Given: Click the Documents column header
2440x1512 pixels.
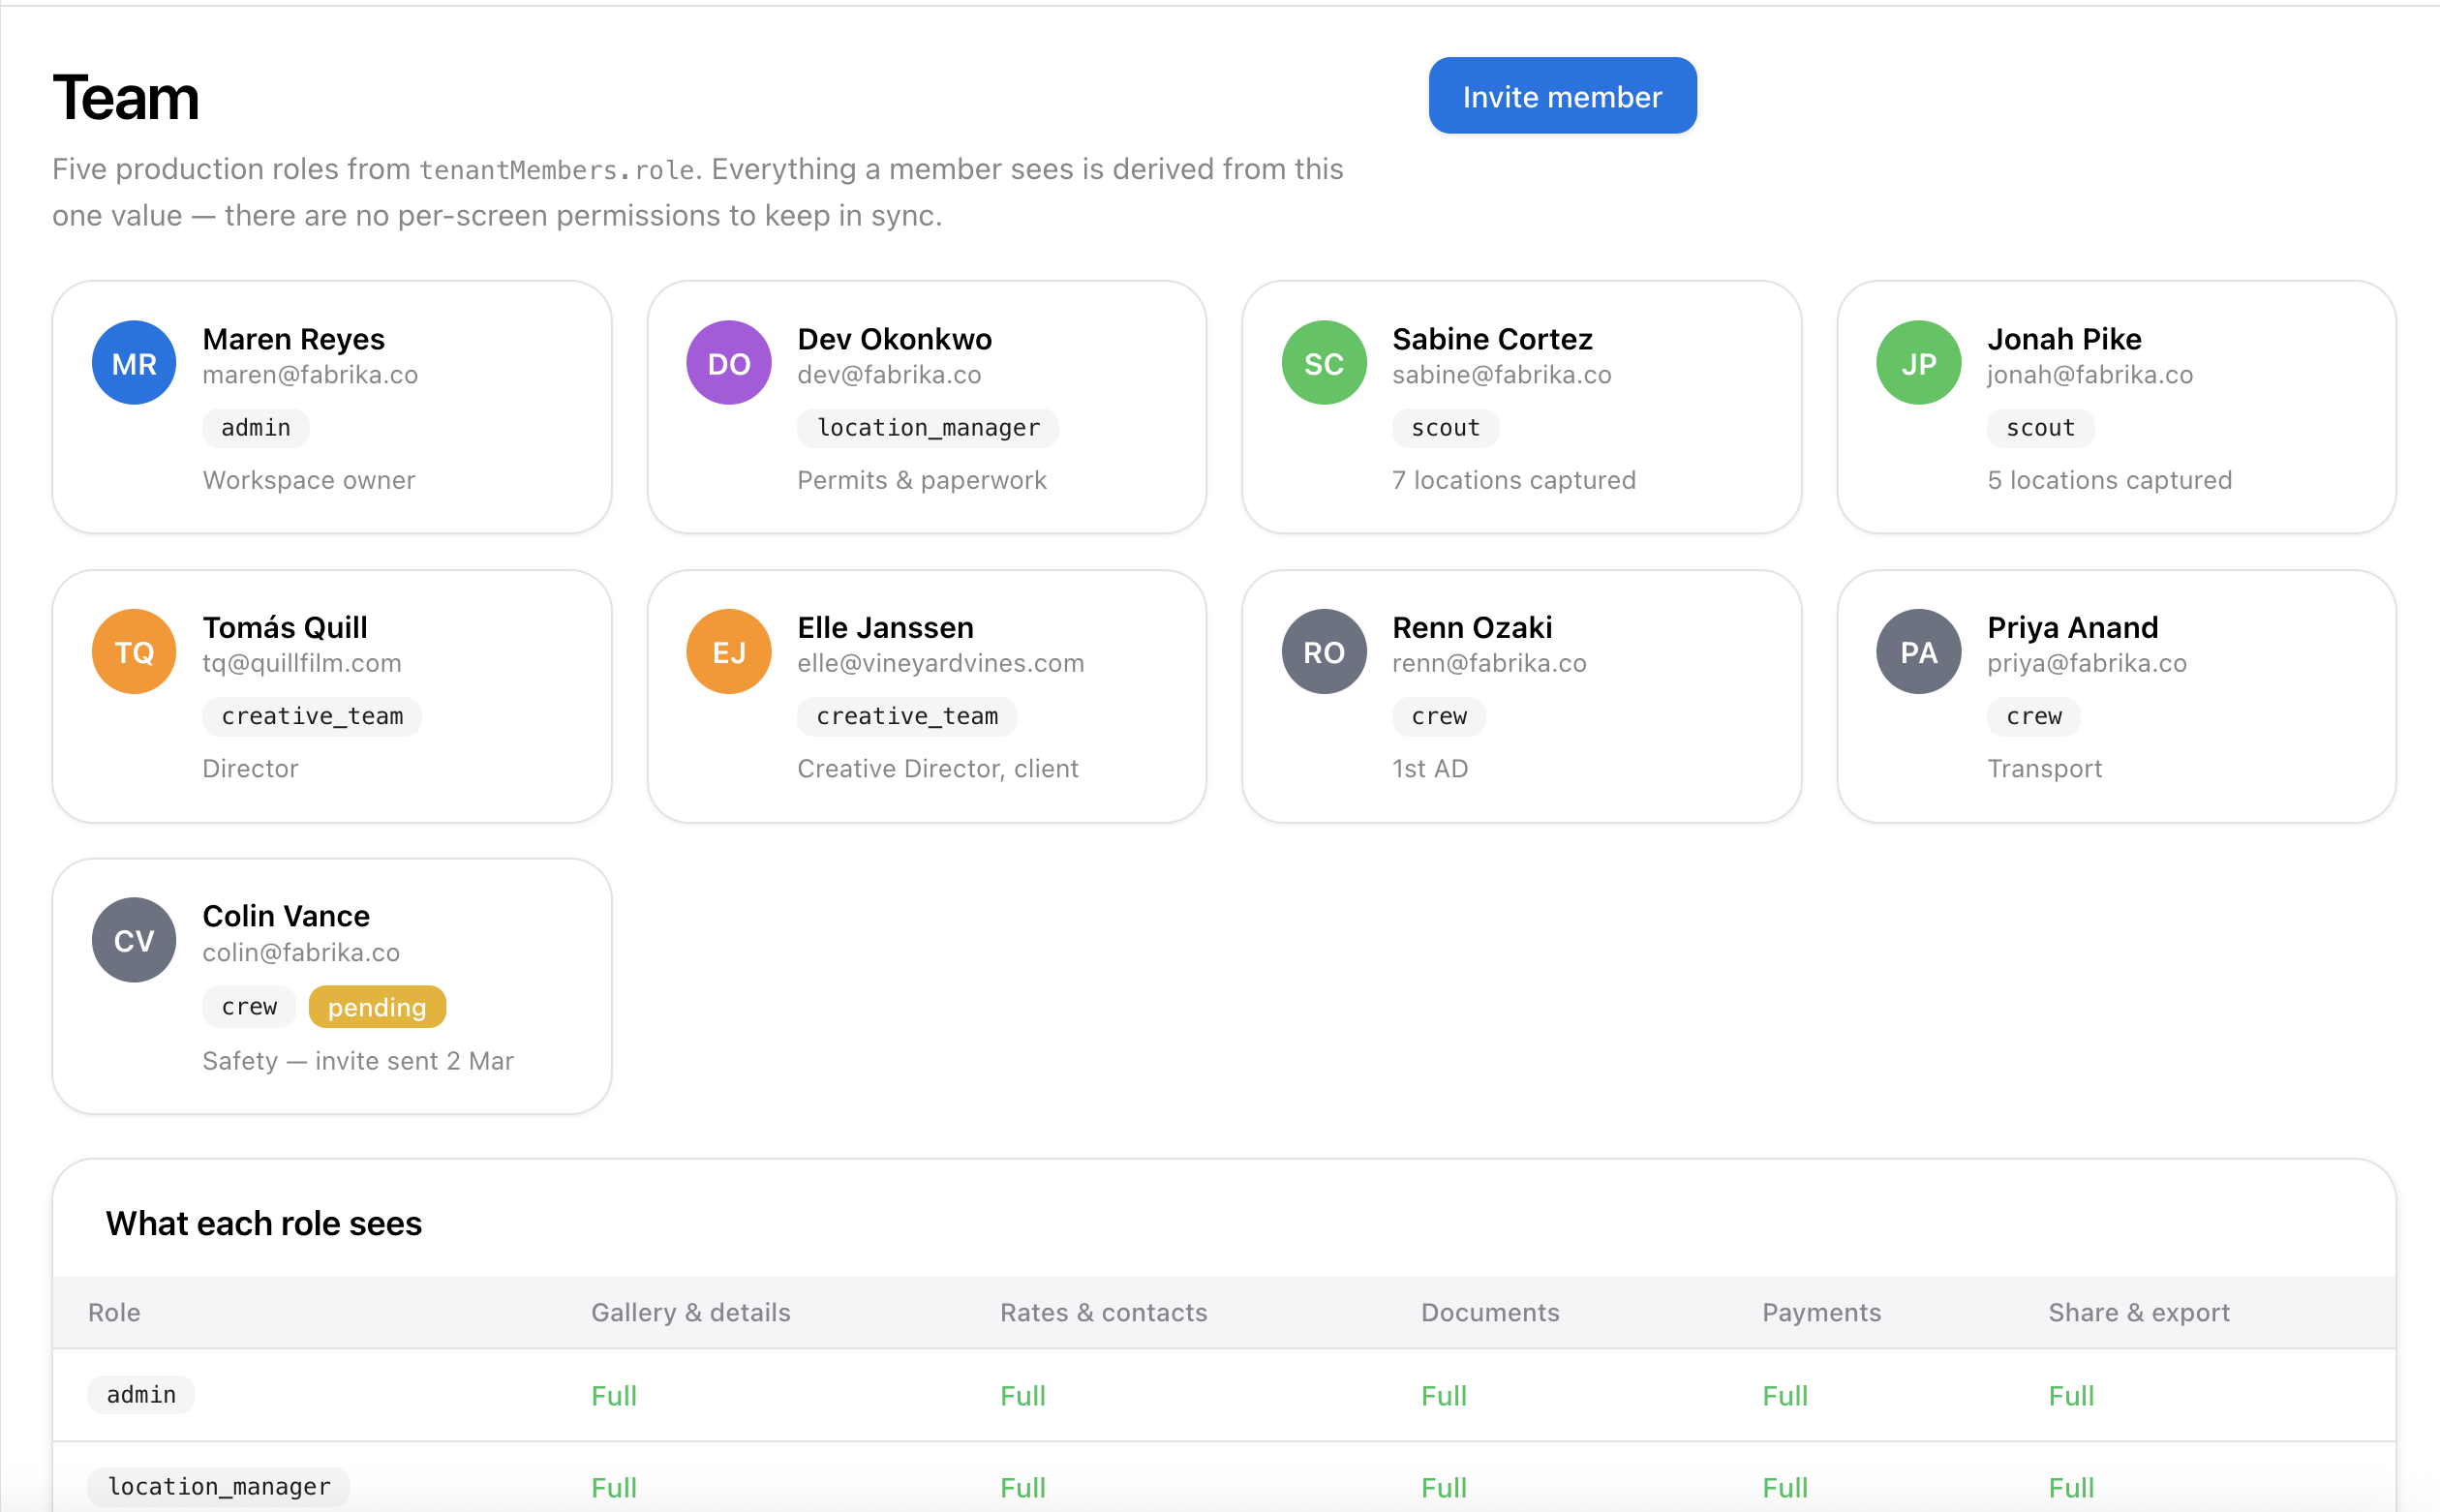Looking at the screenshot, I should [x=1490, y=1312].
